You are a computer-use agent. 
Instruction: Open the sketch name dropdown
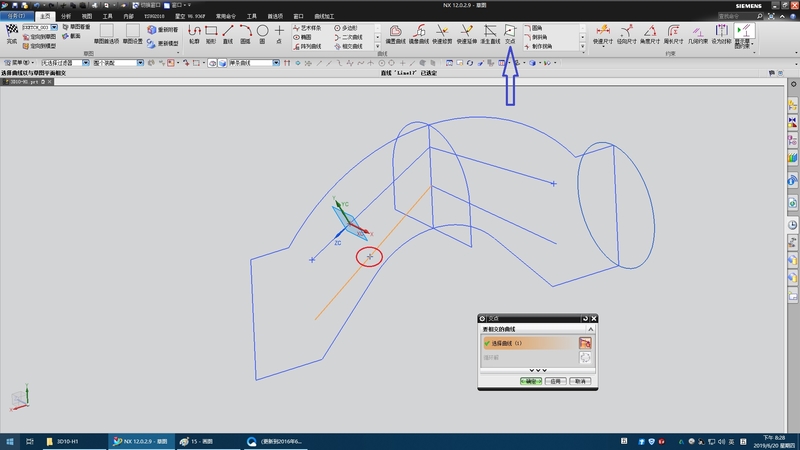[54, 28]
